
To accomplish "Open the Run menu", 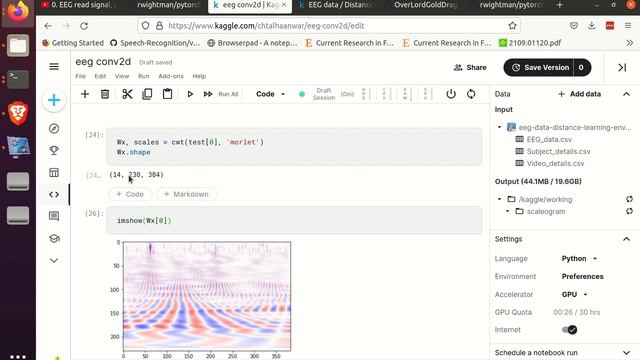I will pos(144,76).
